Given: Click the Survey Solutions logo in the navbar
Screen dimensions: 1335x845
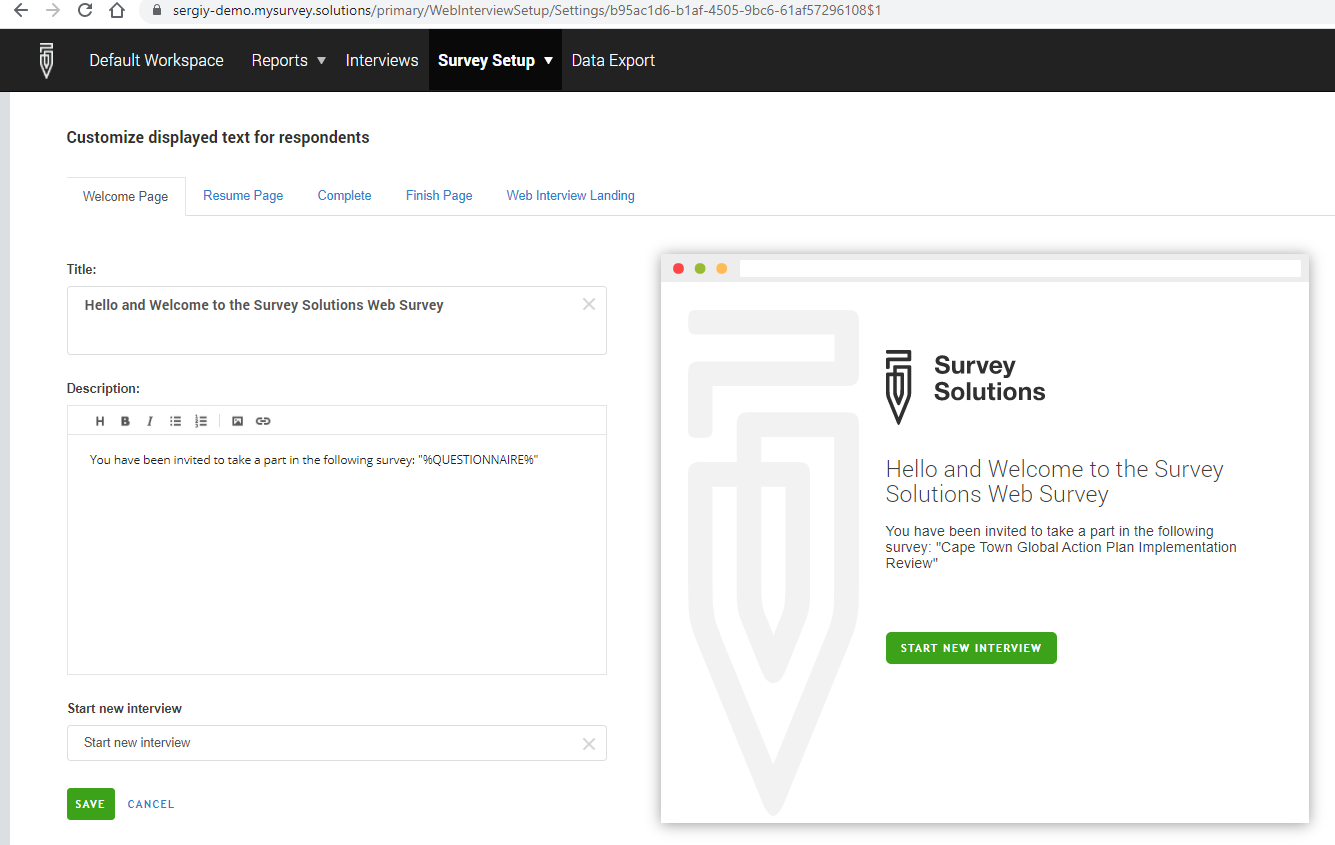Looking at the screenshot, I should click(x=46, y=60).
